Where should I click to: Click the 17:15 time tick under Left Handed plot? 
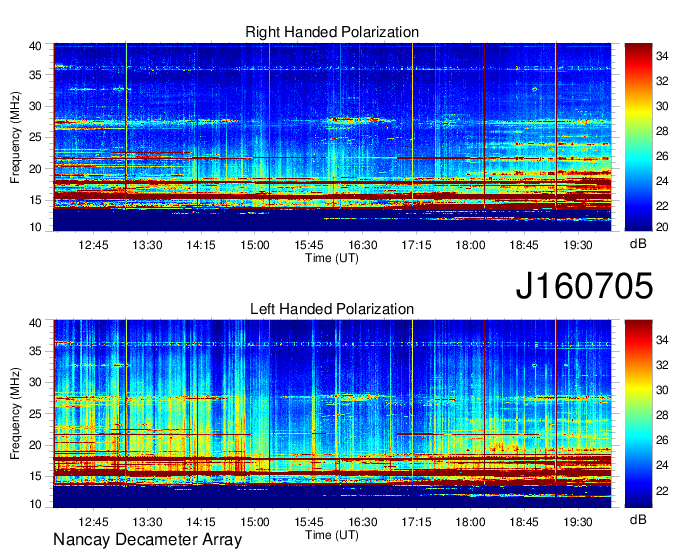(x=416, y=522)
